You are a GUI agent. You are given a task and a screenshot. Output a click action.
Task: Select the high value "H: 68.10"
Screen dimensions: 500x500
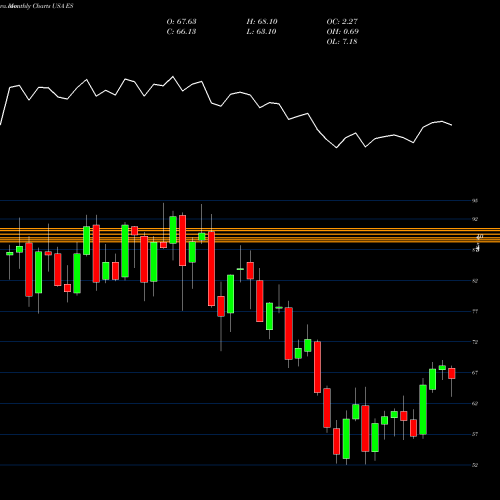pos(262,22)
